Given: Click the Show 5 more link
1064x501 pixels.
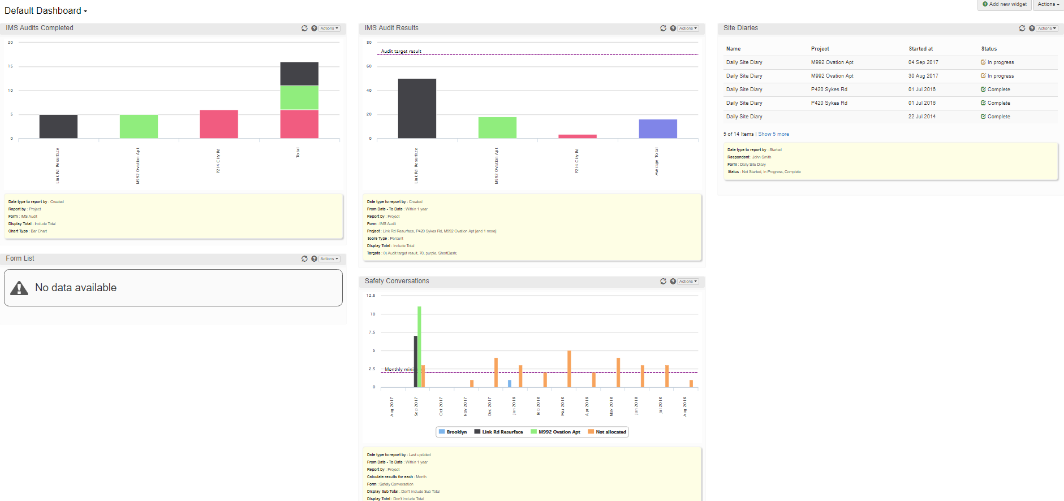Looking at the screenshot, I should coord(774,133).
